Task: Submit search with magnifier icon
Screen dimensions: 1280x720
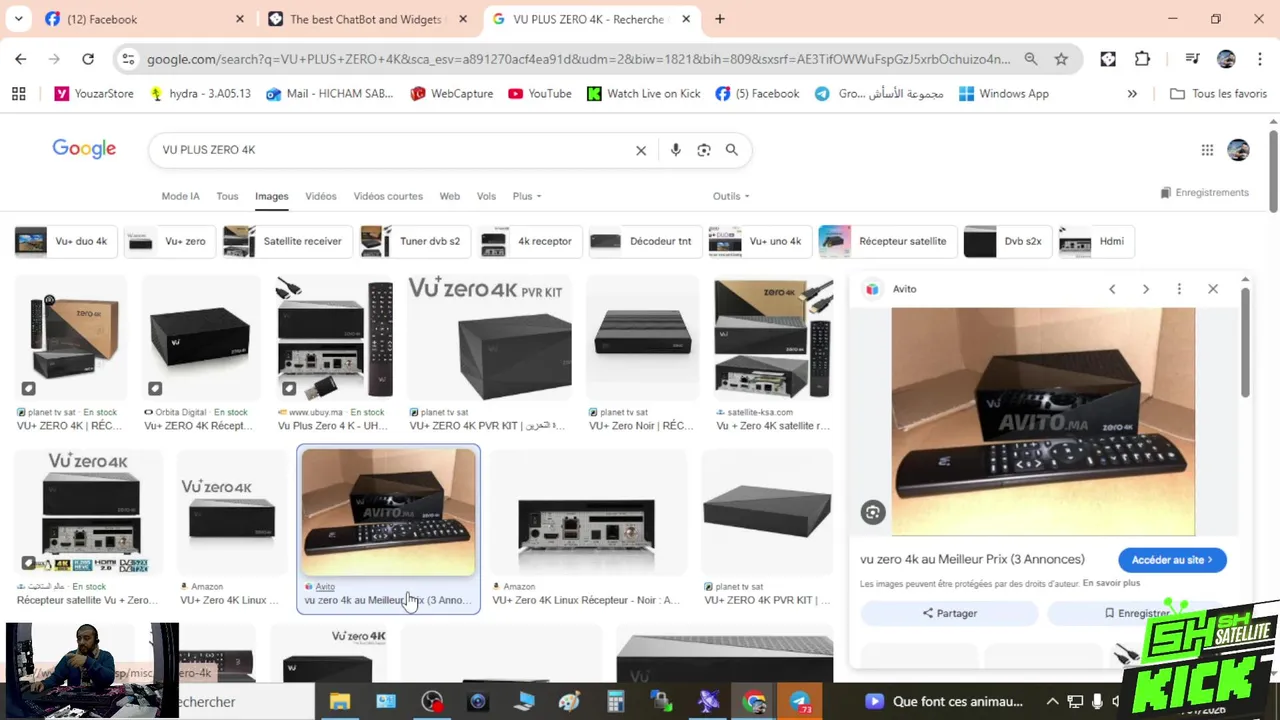Action: tap(732, 150)
